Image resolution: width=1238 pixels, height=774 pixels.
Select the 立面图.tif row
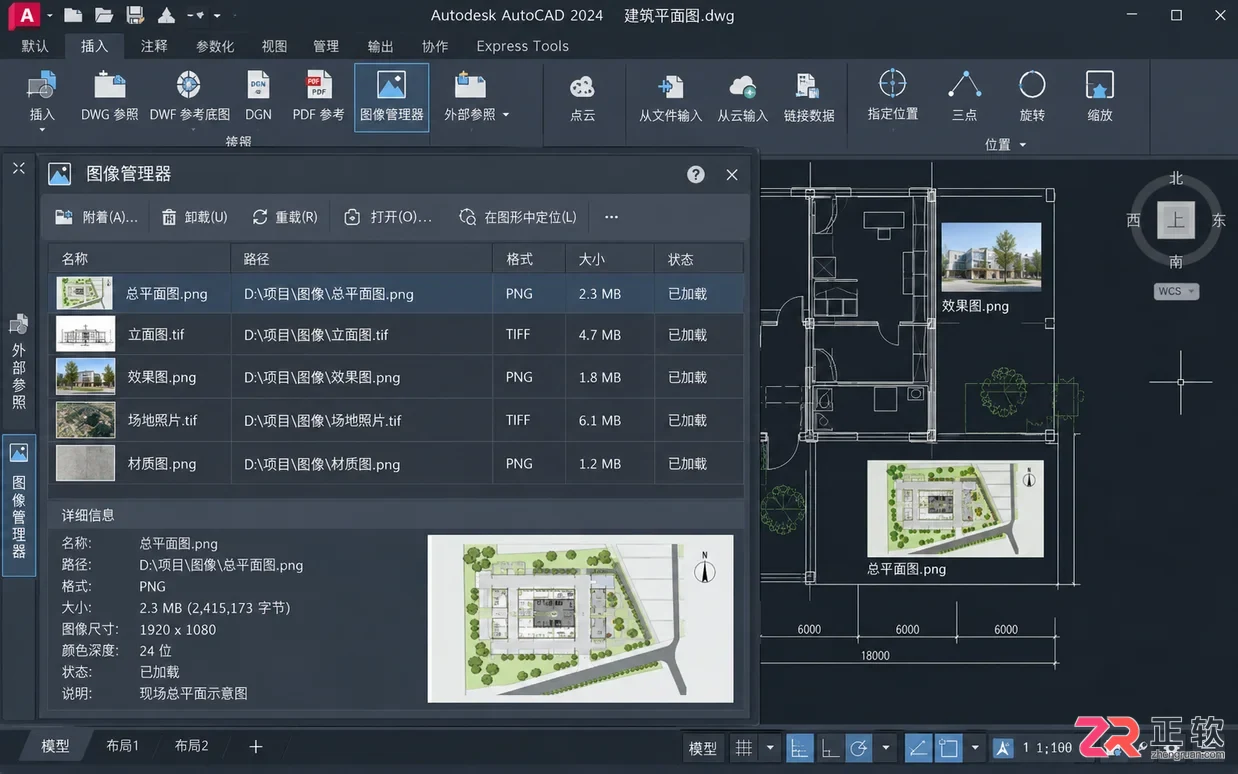pyautogui.click(x=396, y=335)
